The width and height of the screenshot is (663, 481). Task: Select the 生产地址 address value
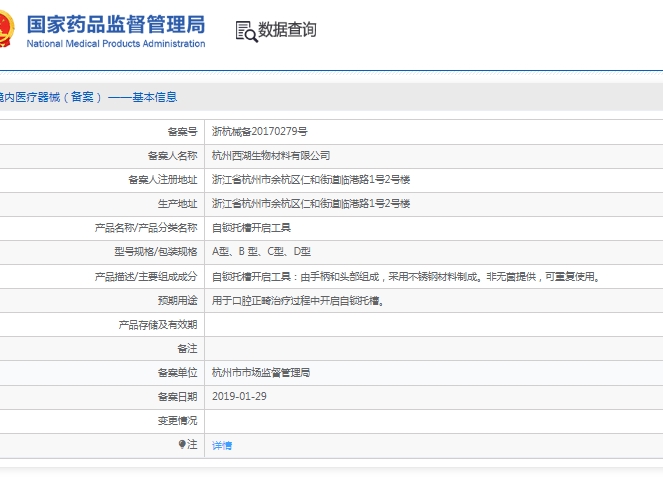(311, 204)
